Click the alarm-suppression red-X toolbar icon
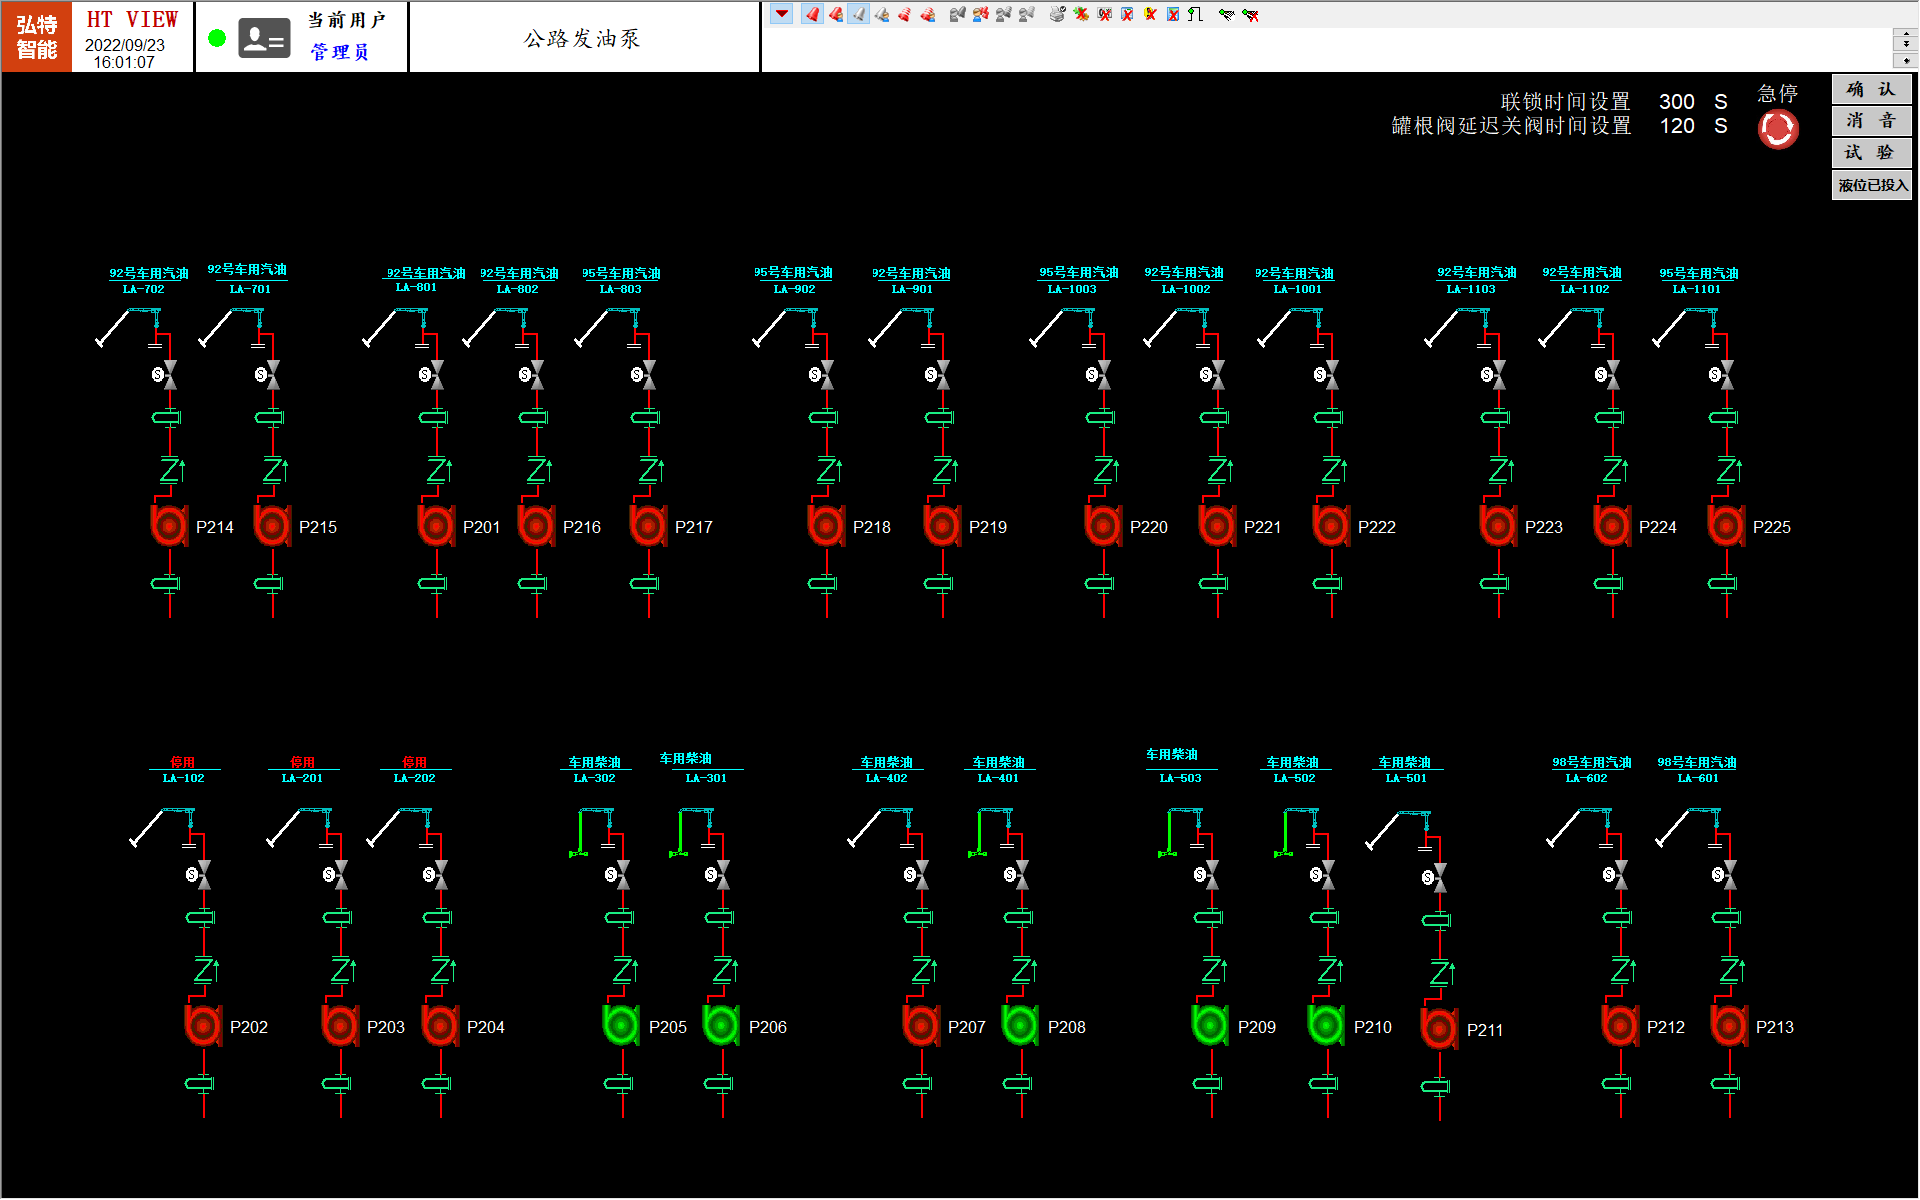Image resolution: width=1920 pixels, height=1200 pixels. (1081, 15)
